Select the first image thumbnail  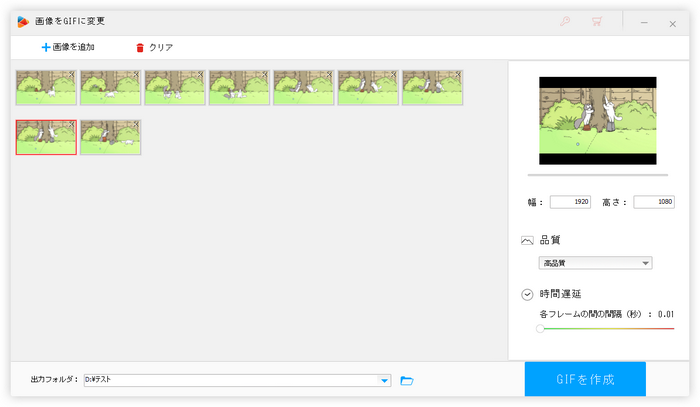click(46, 87)
